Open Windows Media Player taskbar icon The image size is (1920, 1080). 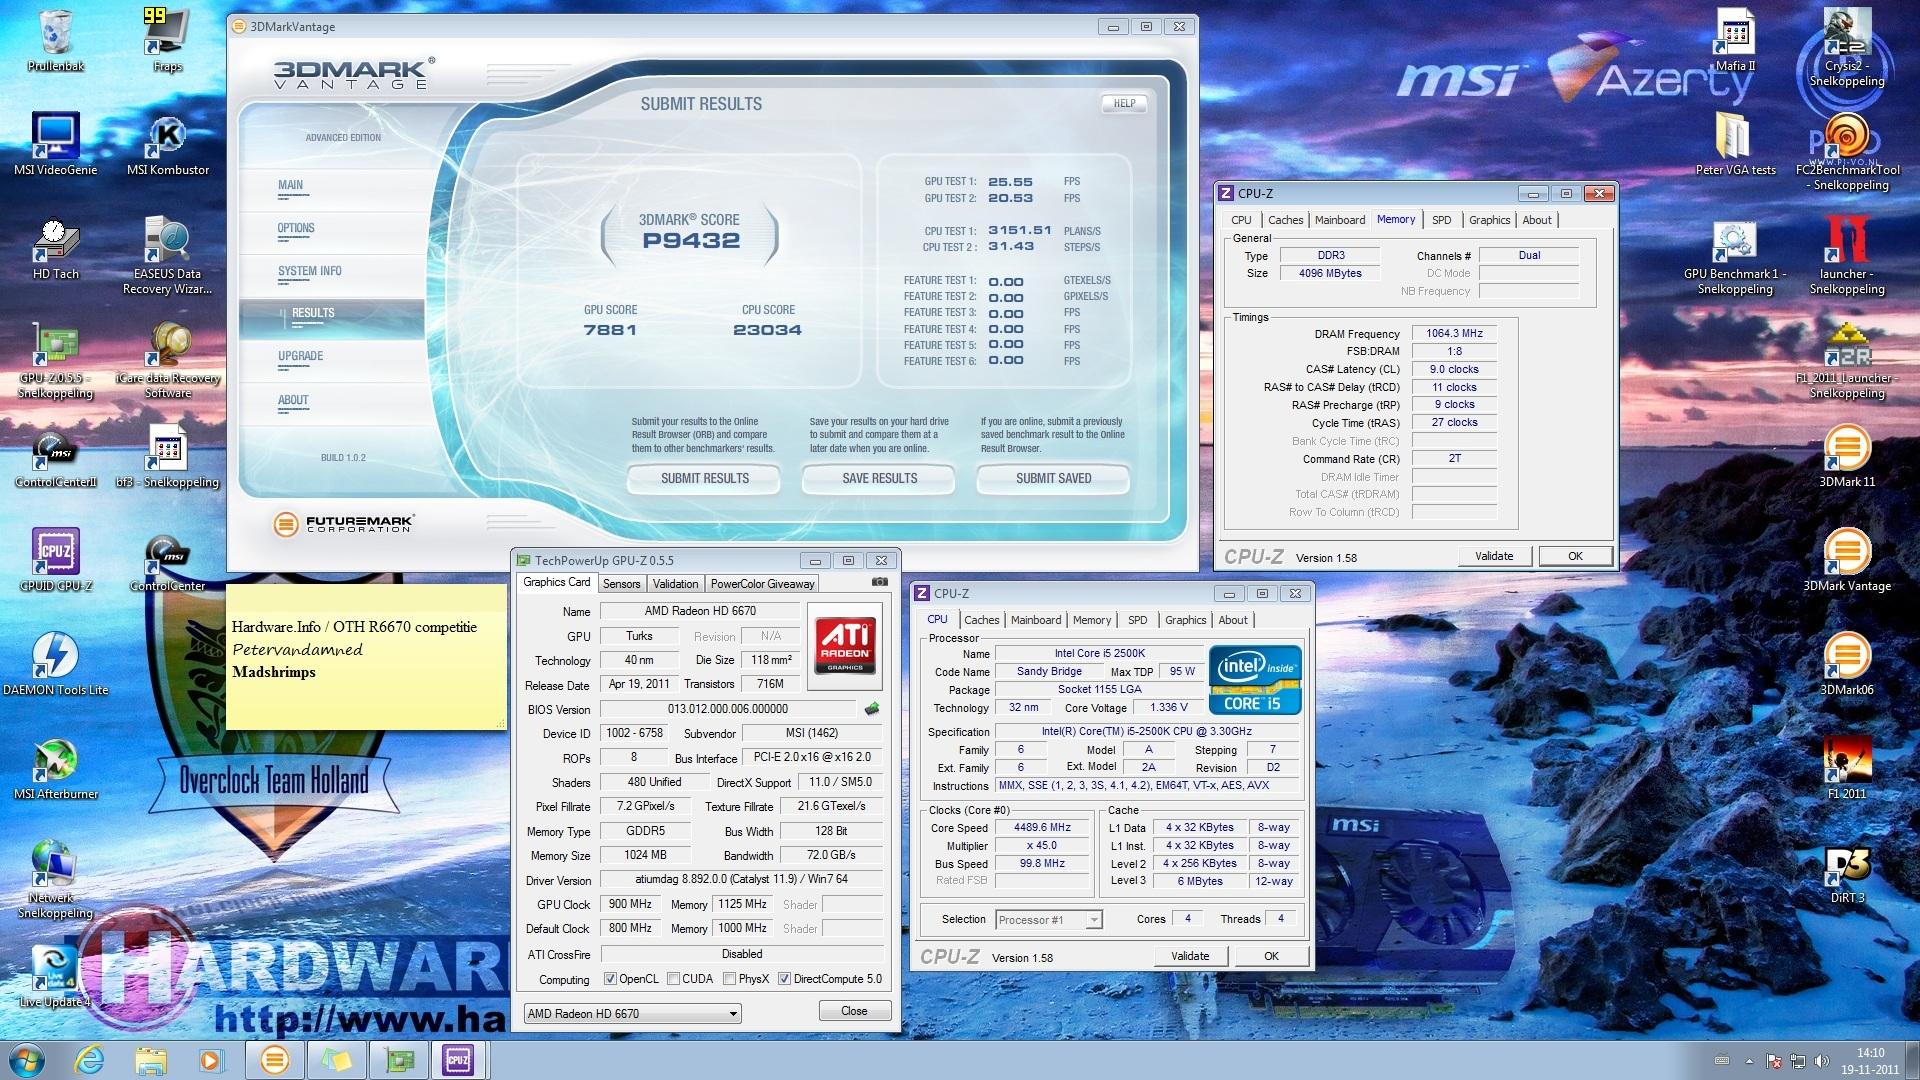(x=210, y=1060)
